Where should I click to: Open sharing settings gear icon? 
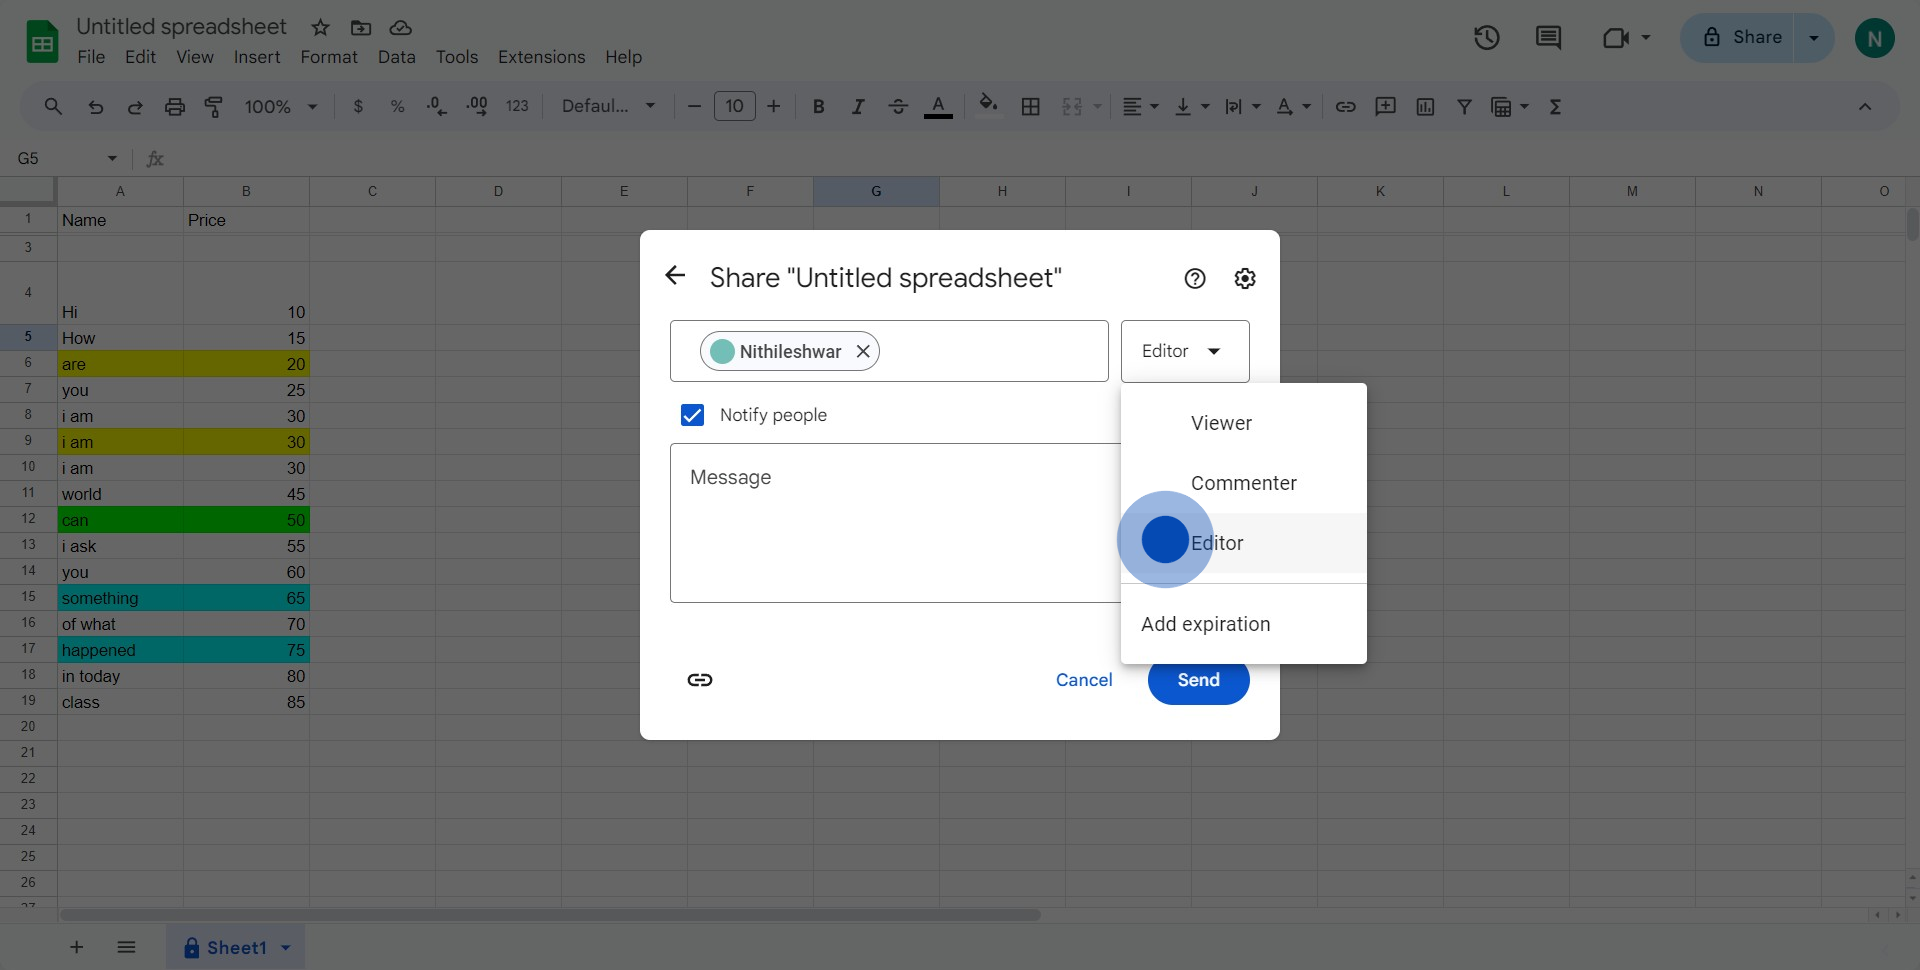1244,279
